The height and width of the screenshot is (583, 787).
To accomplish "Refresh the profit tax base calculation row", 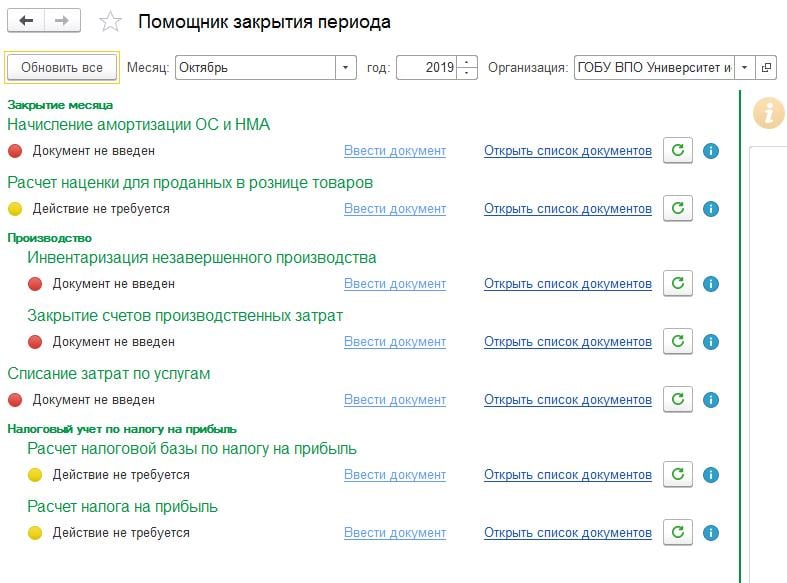I will 678,474.
